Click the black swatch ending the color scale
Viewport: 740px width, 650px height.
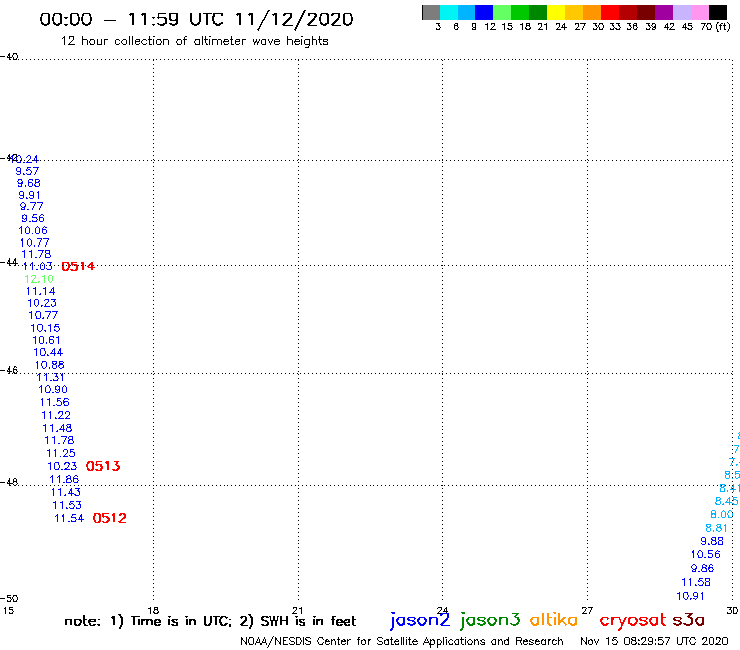718,12
